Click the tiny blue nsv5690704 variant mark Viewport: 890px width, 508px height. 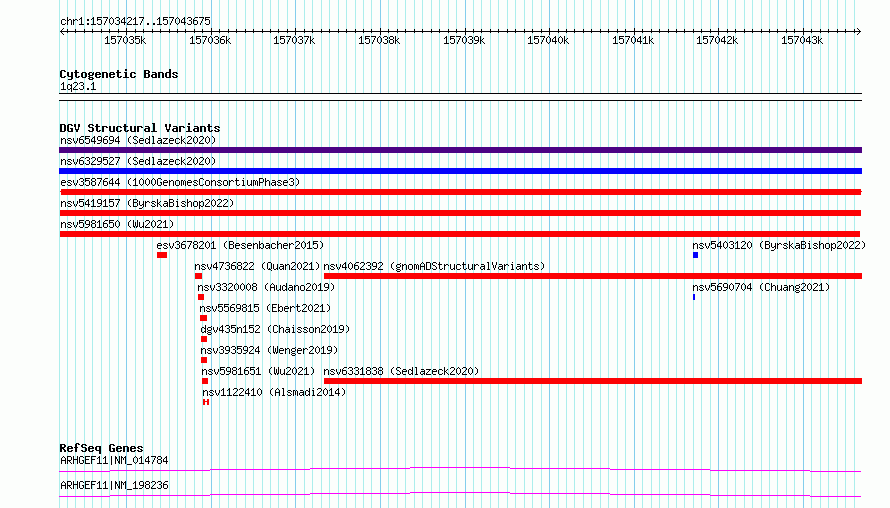click(694, 297)
